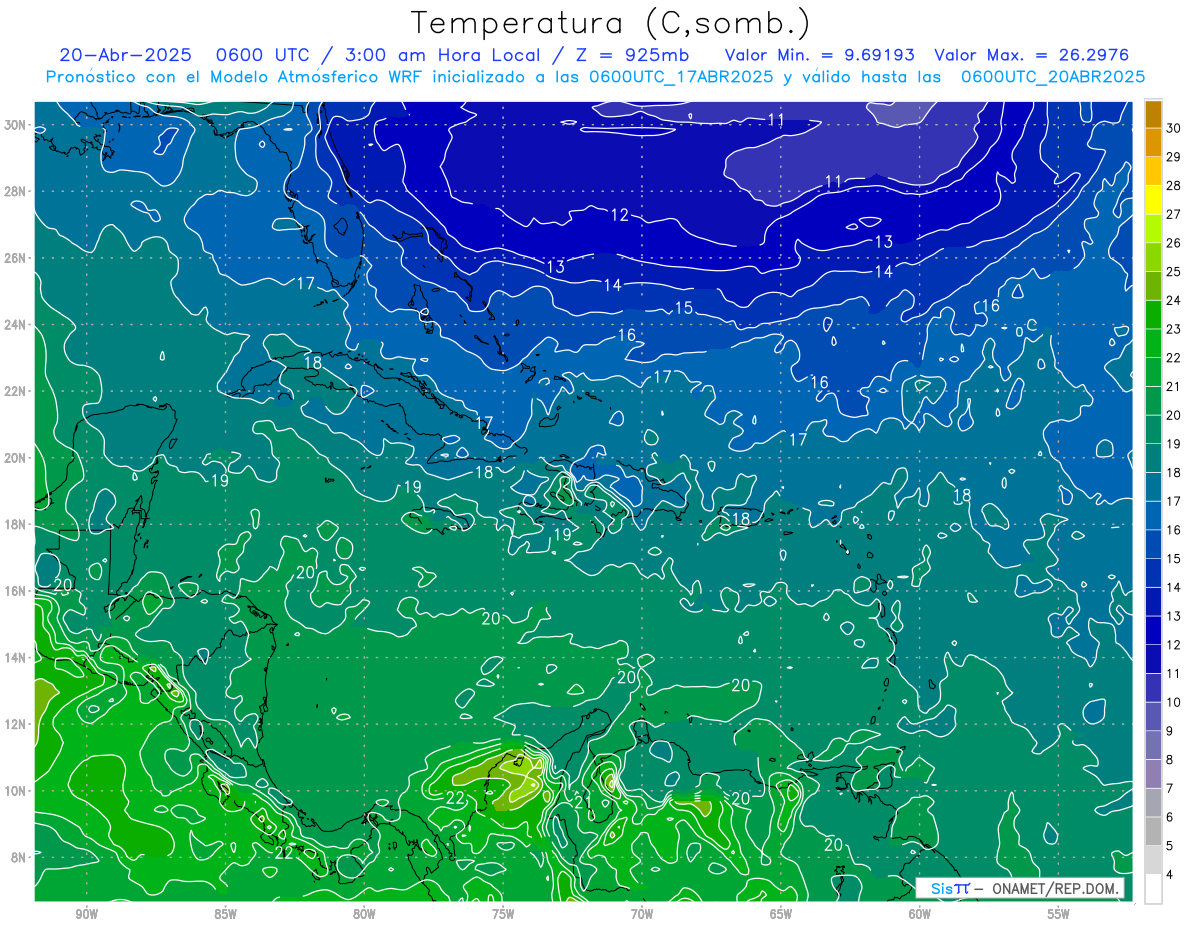Image resolution: width=1200 pixels, height=927 pixels.
Task: Pick the color bar segment between 22 and 23
Action: 1153,343
